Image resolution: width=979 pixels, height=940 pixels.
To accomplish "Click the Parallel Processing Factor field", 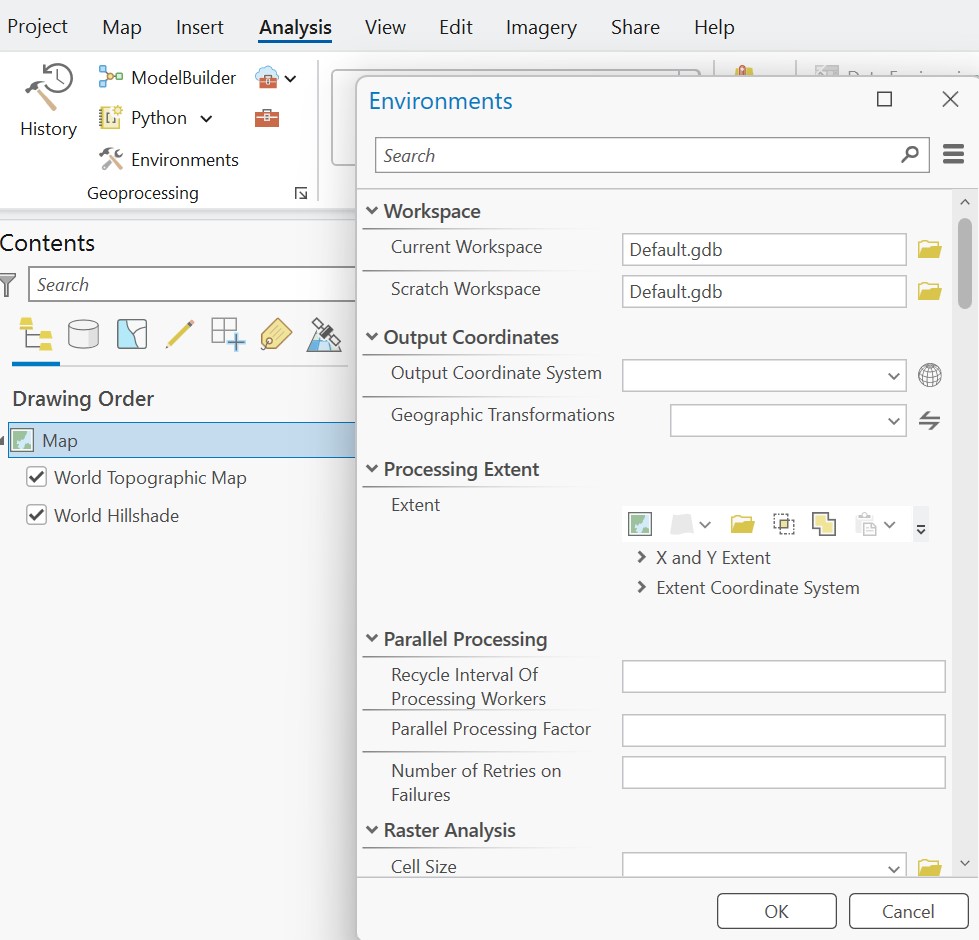I will 783,730.
